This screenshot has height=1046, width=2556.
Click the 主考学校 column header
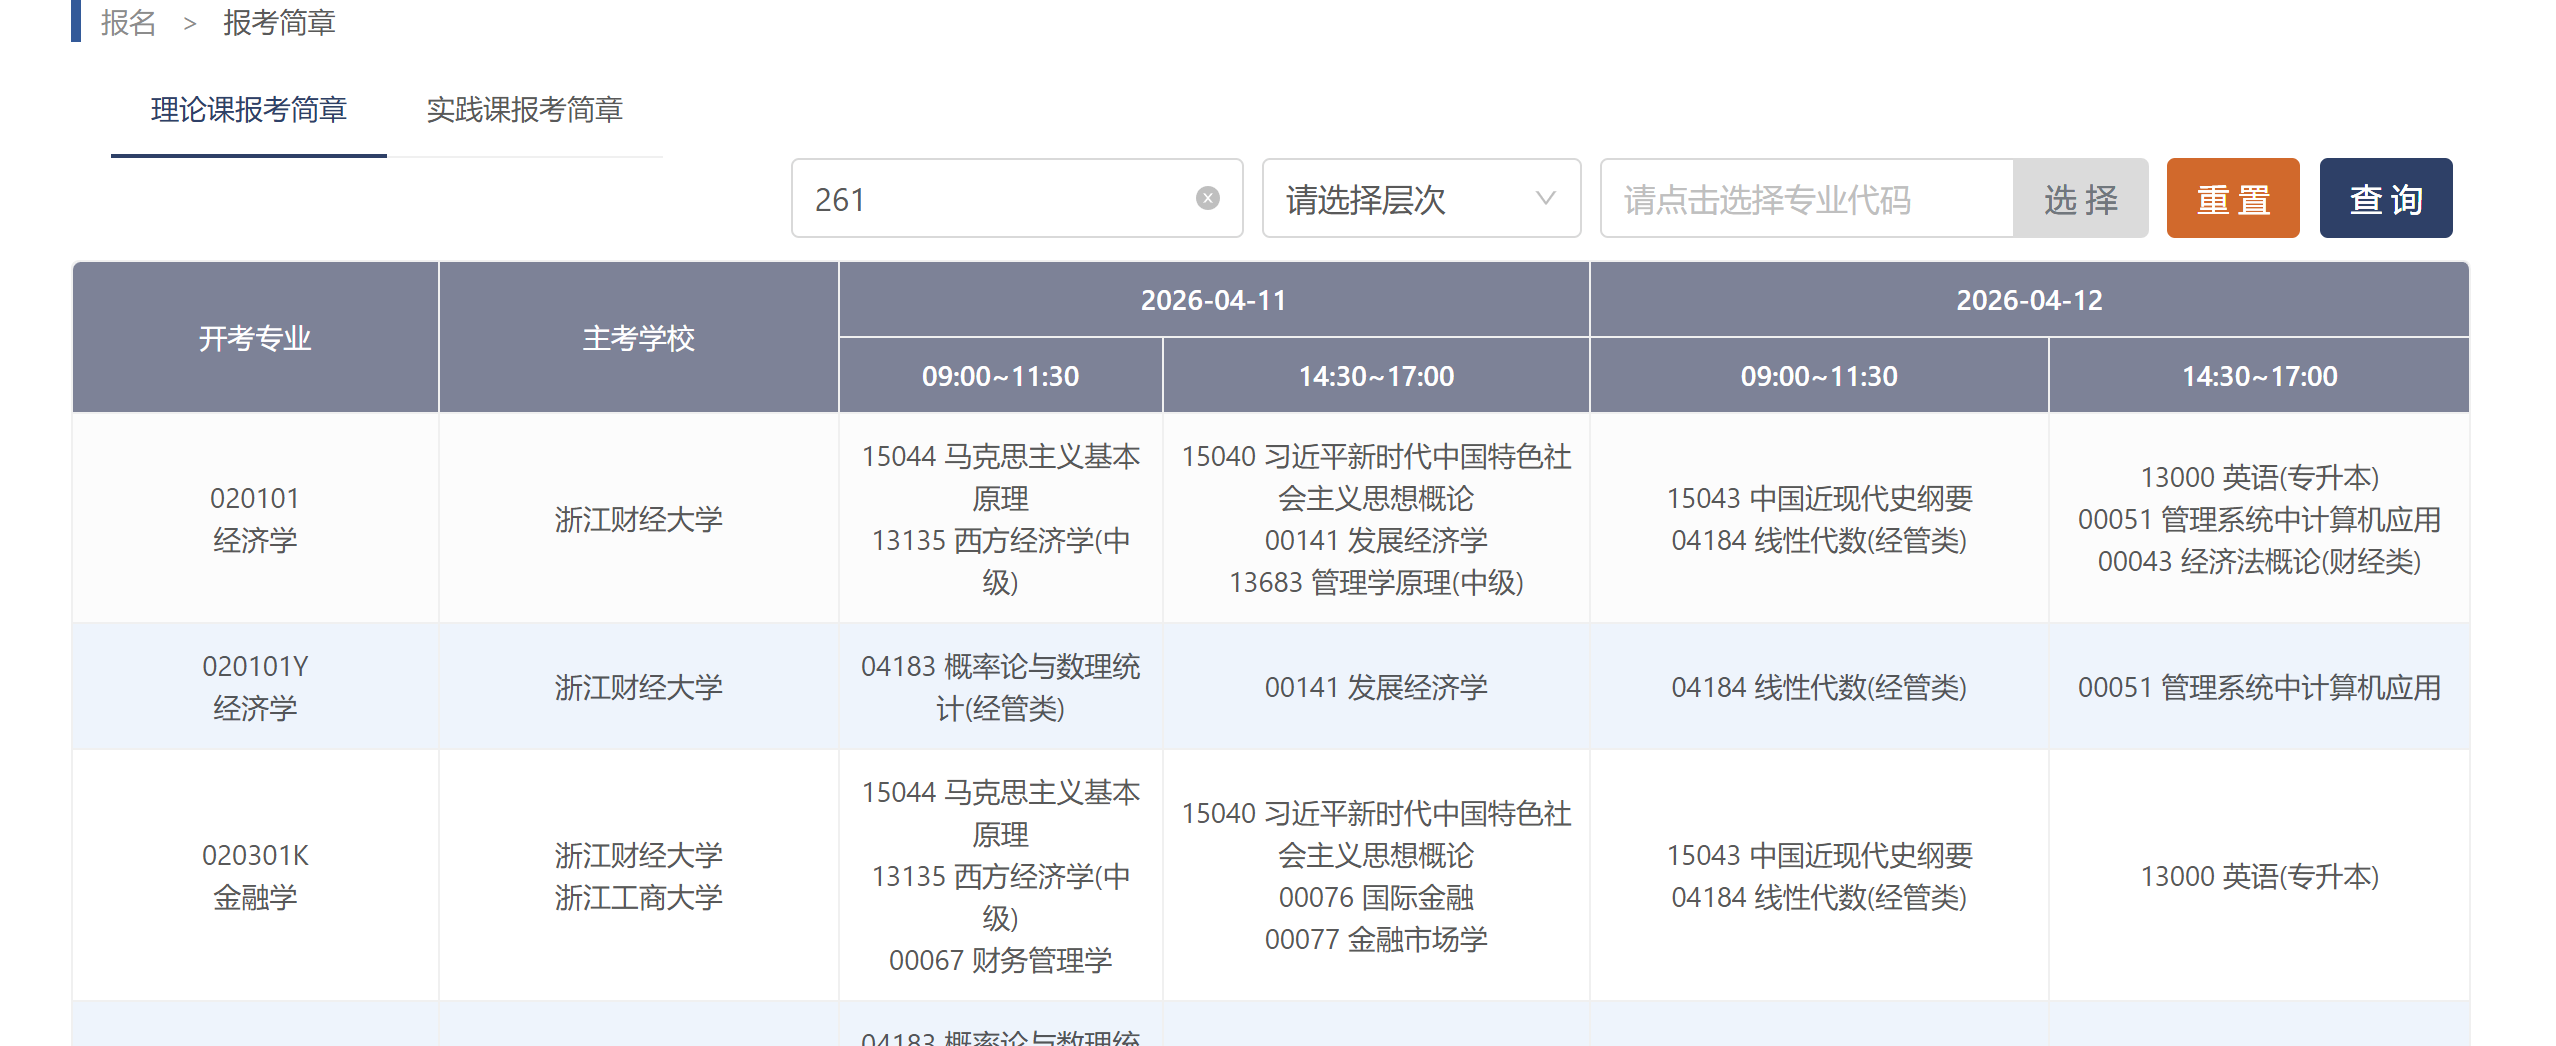pyautogui.click(x=638, y=338)
